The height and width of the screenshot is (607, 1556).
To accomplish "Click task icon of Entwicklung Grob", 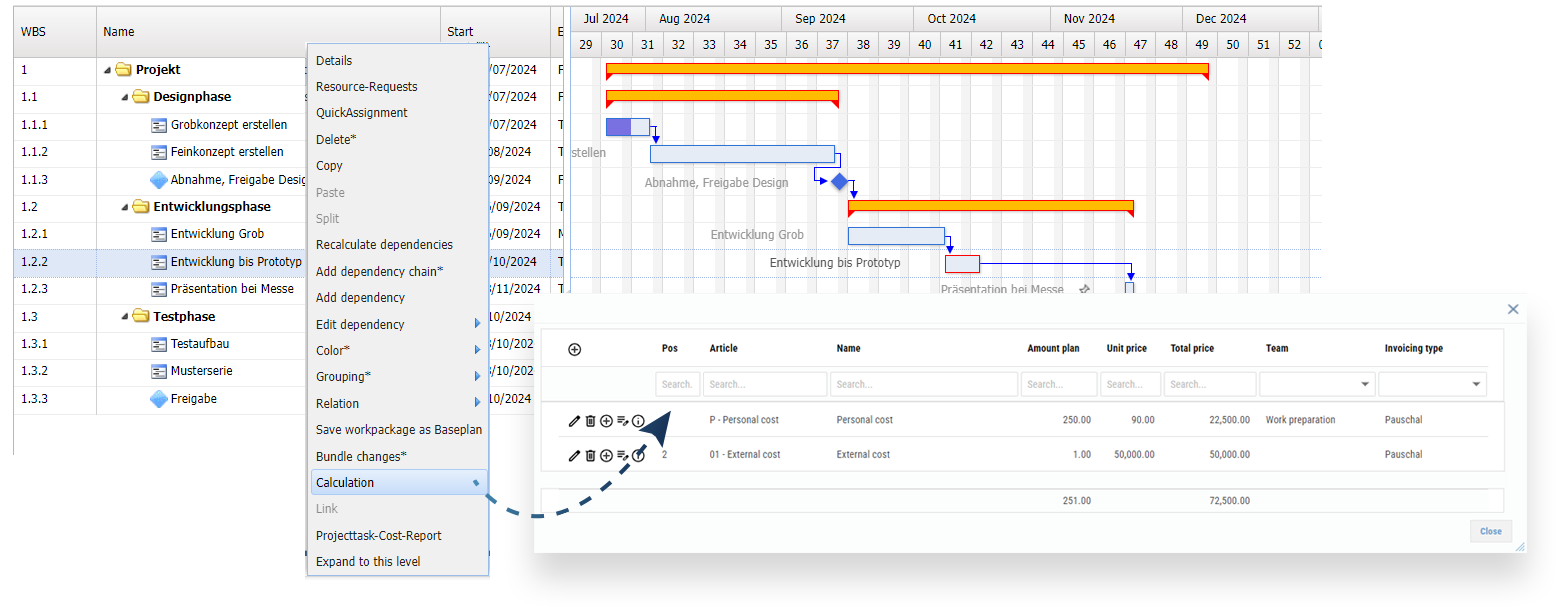I will 158,234.
